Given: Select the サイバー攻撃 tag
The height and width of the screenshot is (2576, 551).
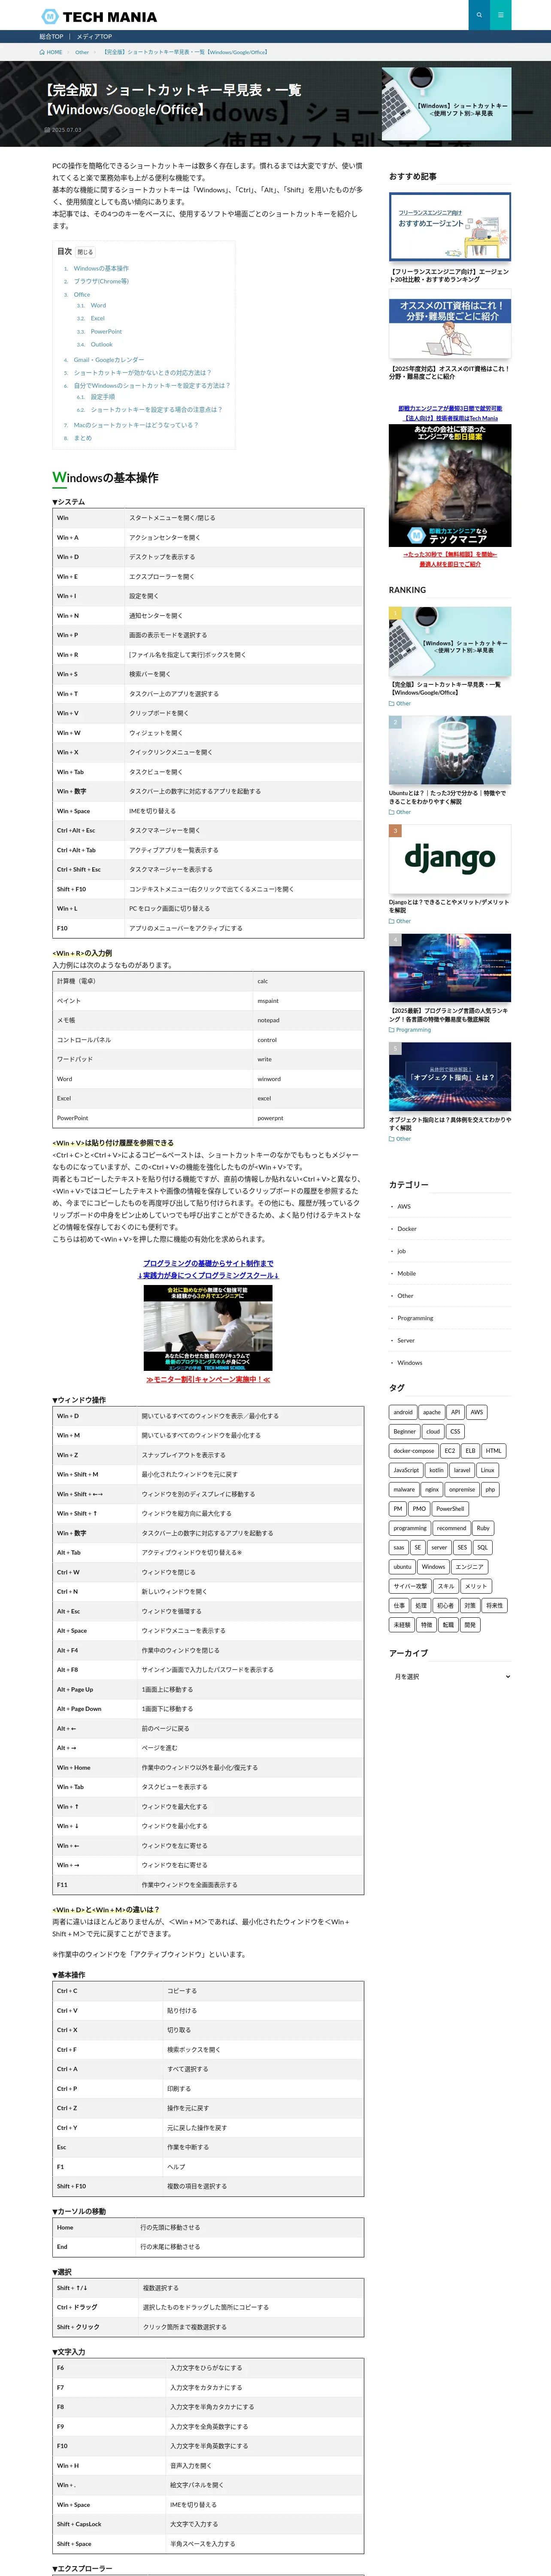Looking at the screenshot, I should (x=410, y=1586).
